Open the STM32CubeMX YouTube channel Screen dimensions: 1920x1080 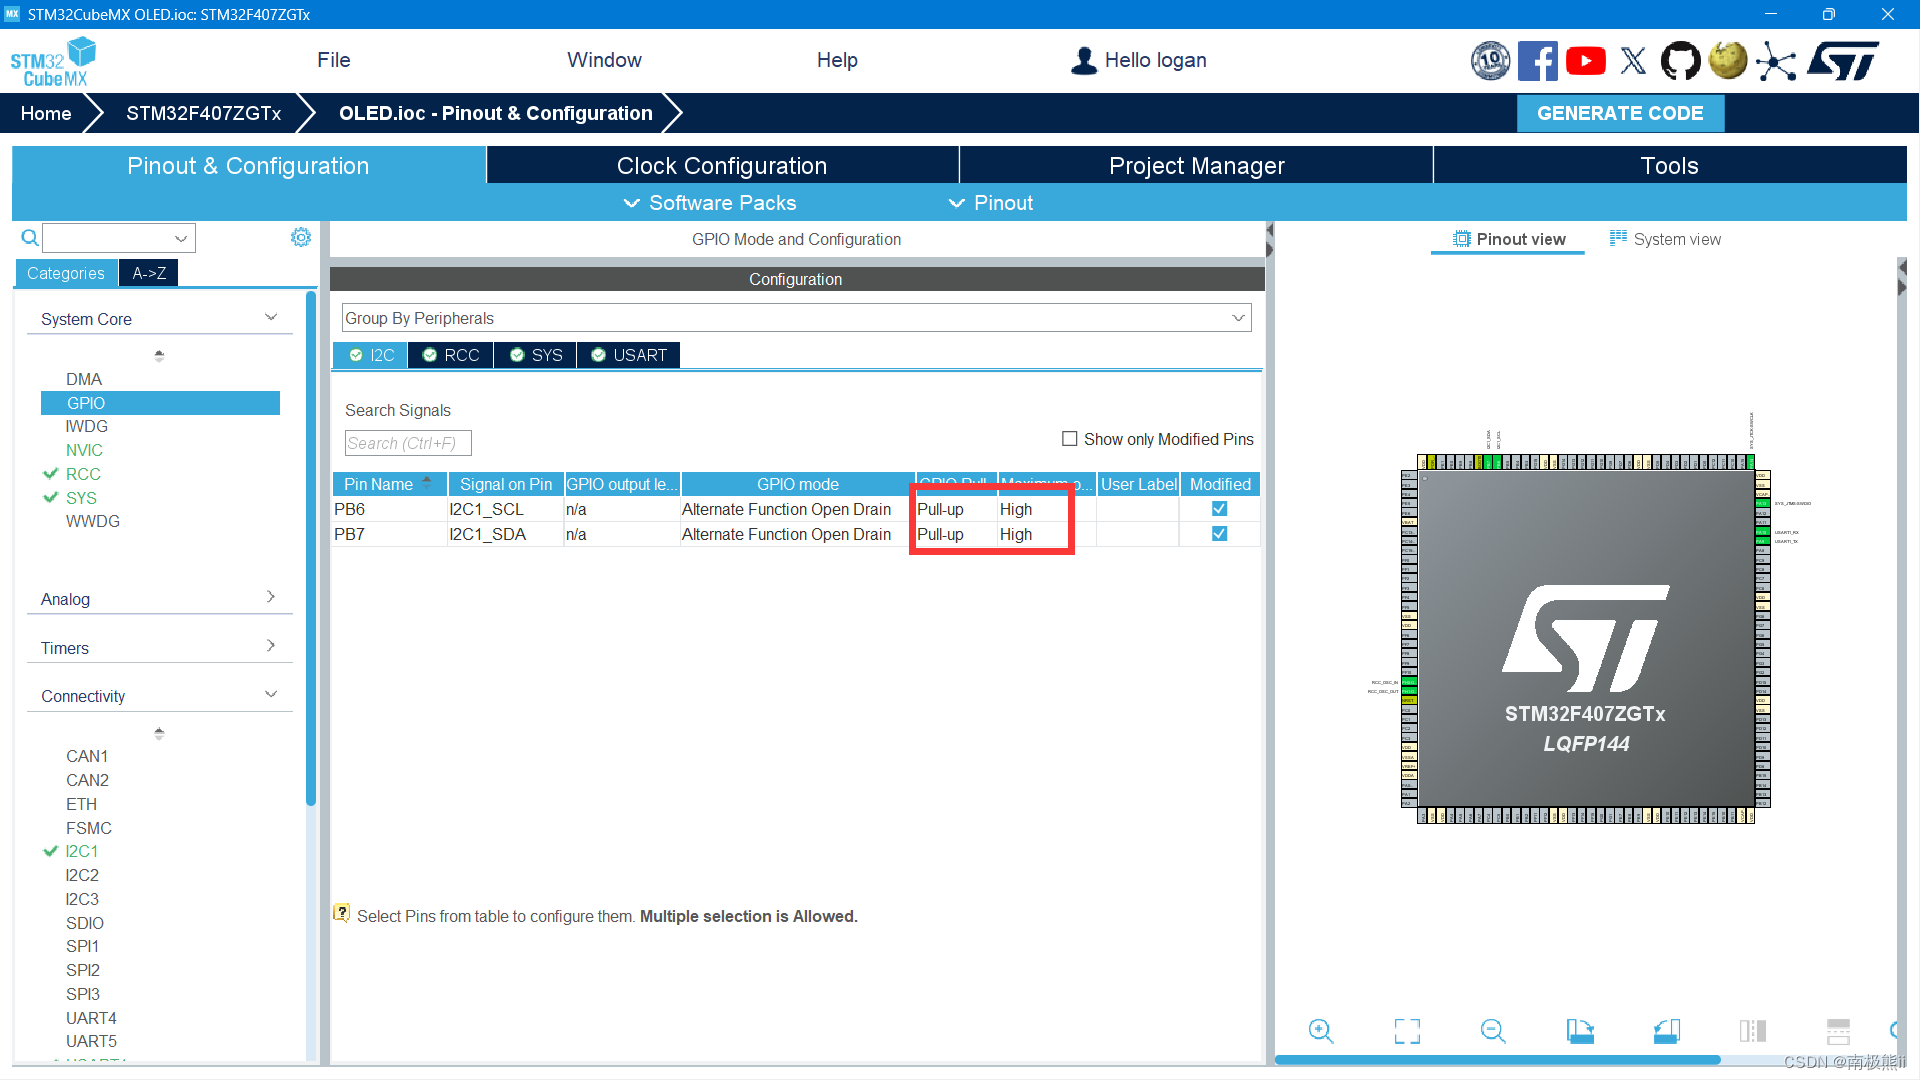(1585, 60)
